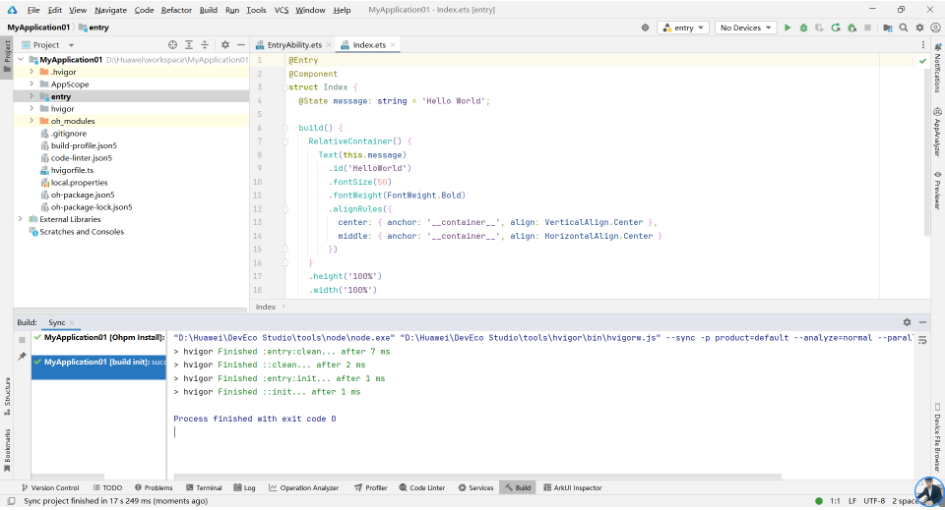This screenshot has height=510, width=945.
Task: Open Code Linter tool window
Action: (x=422, y=488)
